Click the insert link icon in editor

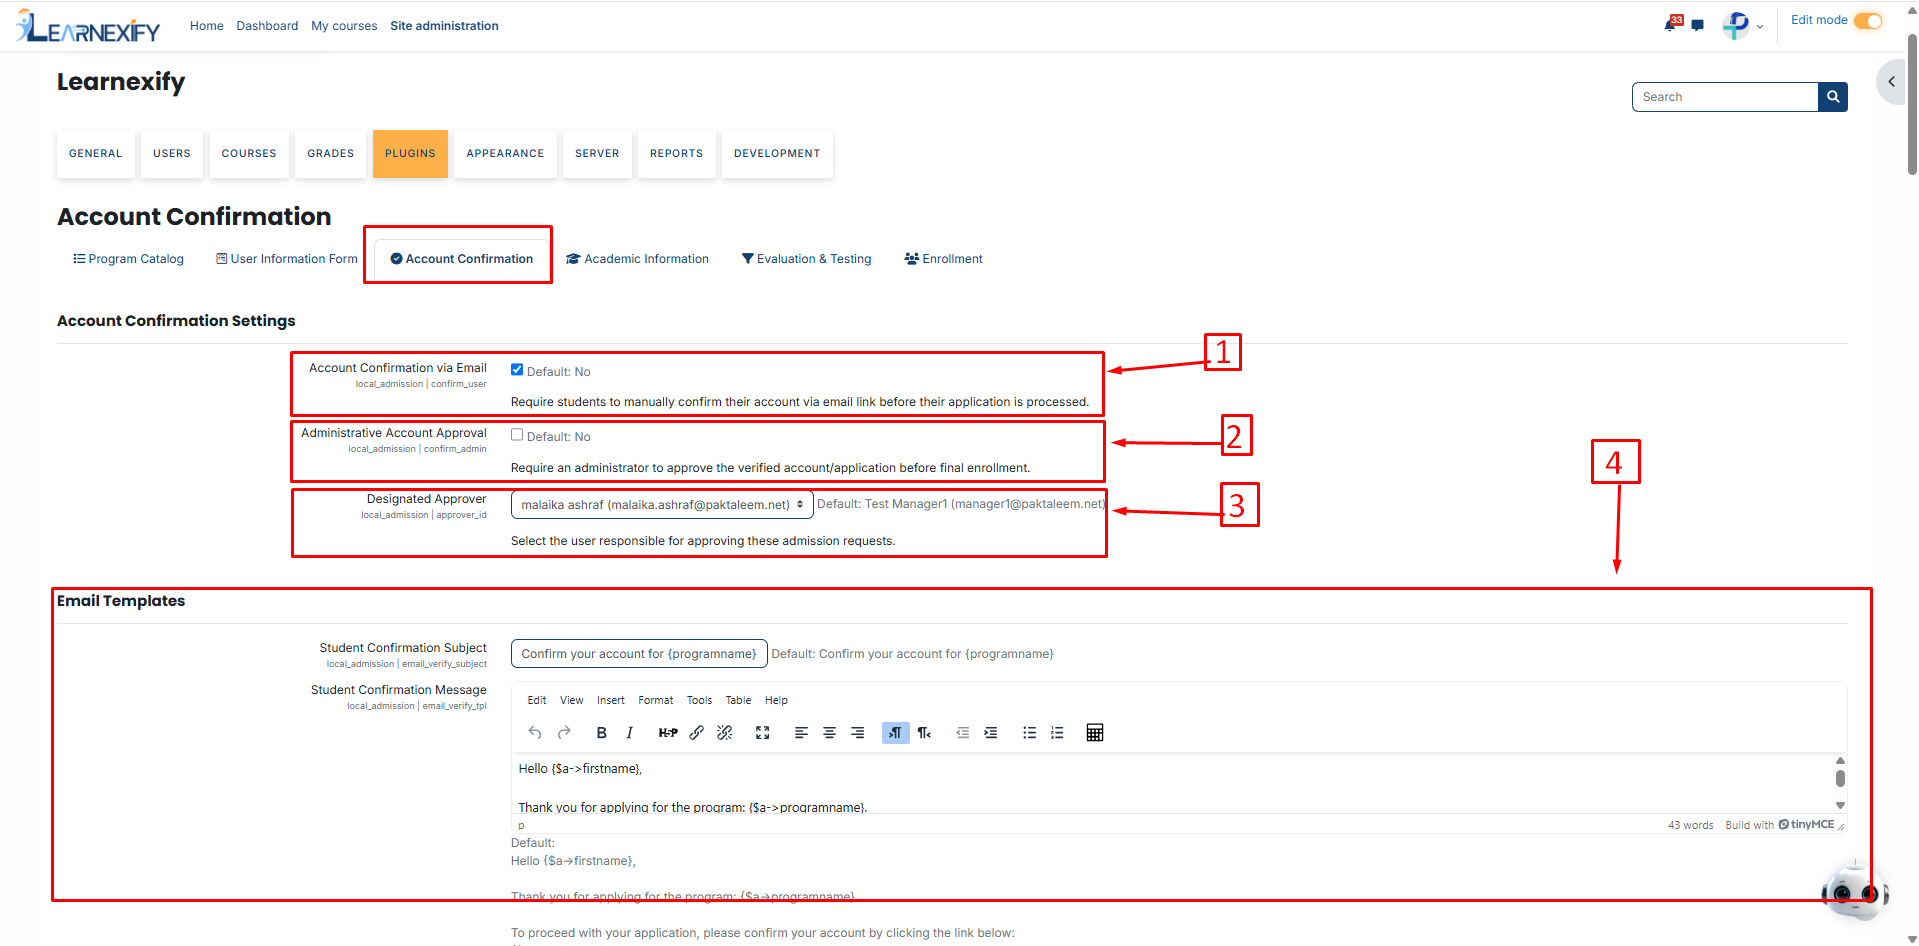(697, 733)
